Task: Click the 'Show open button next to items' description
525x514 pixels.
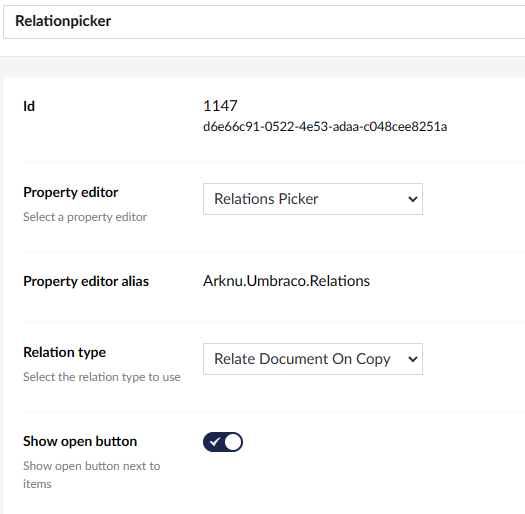Action: click(x=91, y=475)
